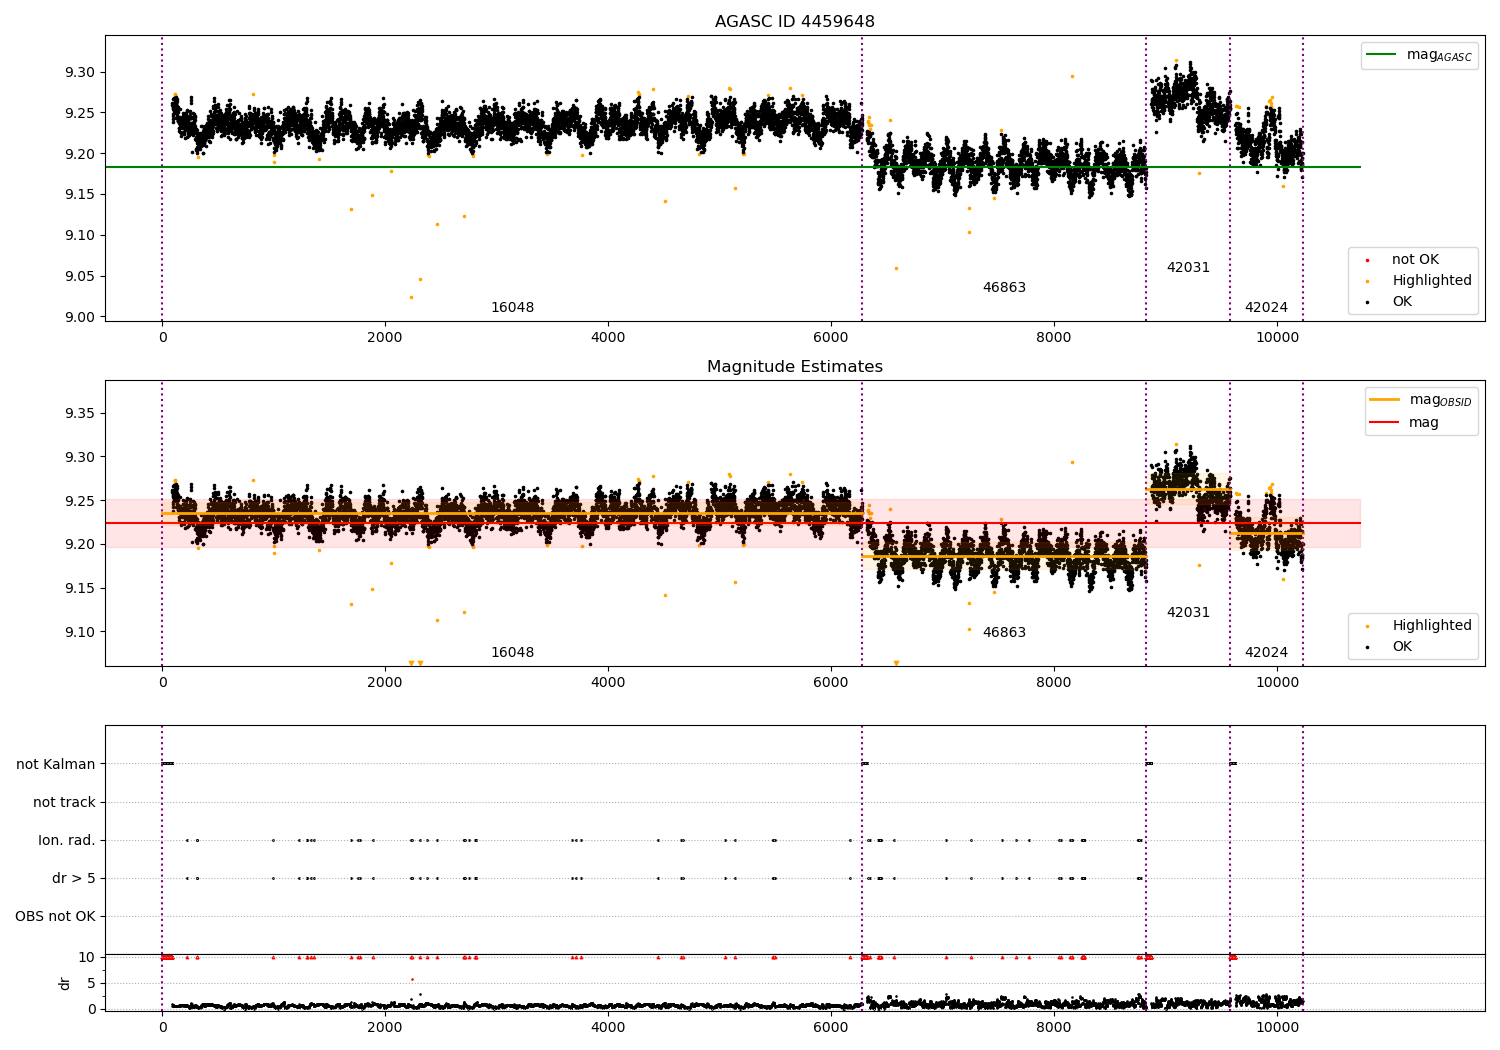1500x1050 pixels.
Task: Click the 9.30 y-tick in top plot
Action: pyautogui.click(x=80, y=73)
